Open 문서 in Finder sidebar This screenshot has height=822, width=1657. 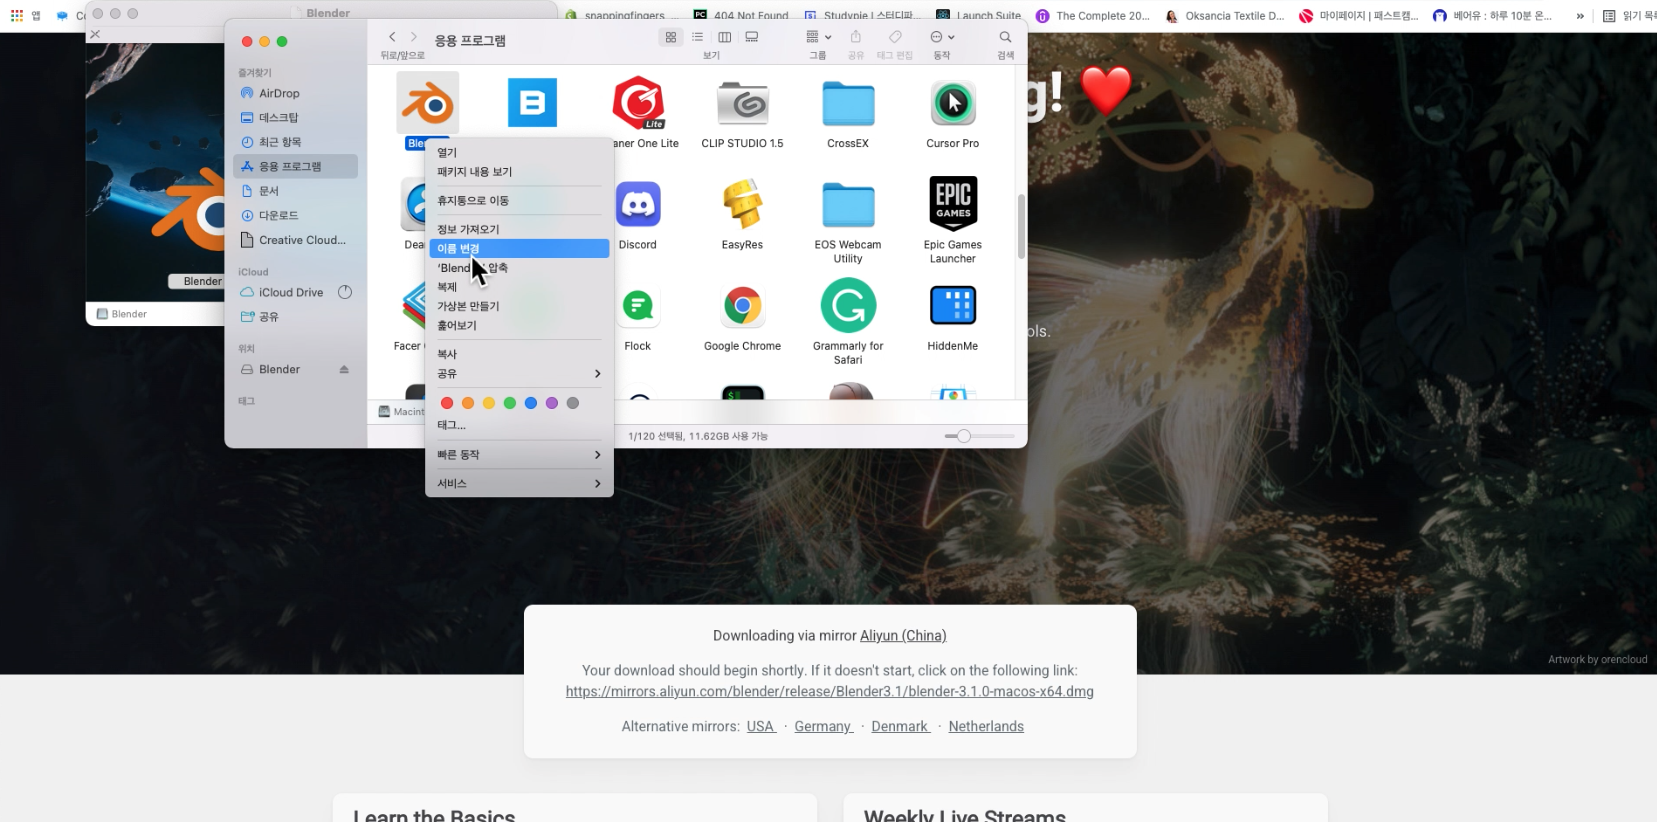pos(295,190)
